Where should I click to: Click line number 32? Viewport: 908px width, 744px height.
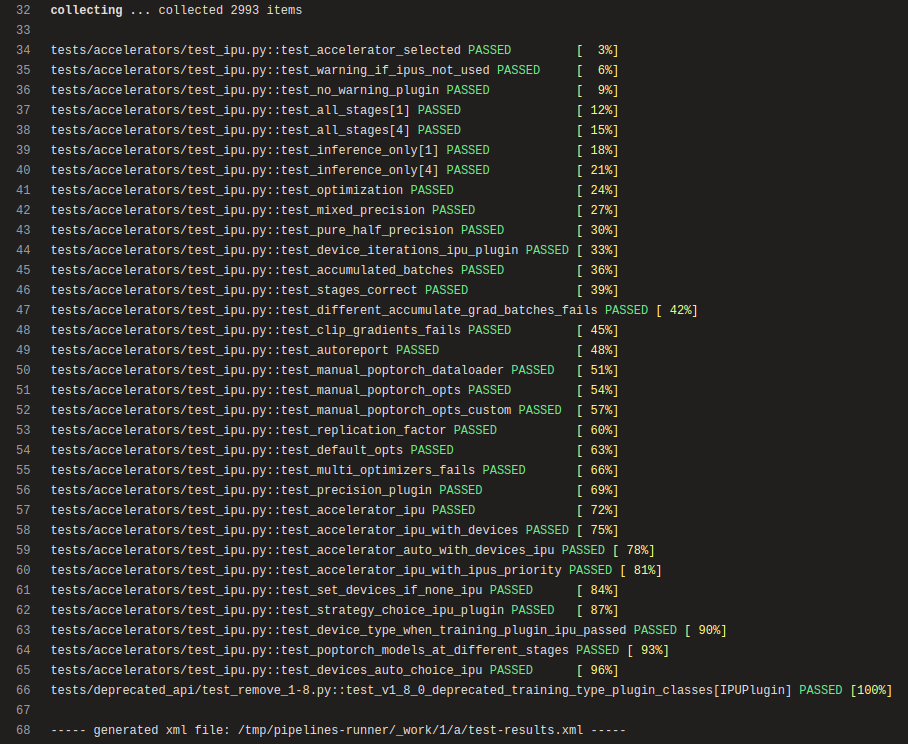pyautogui.click(x=23, y=10)
